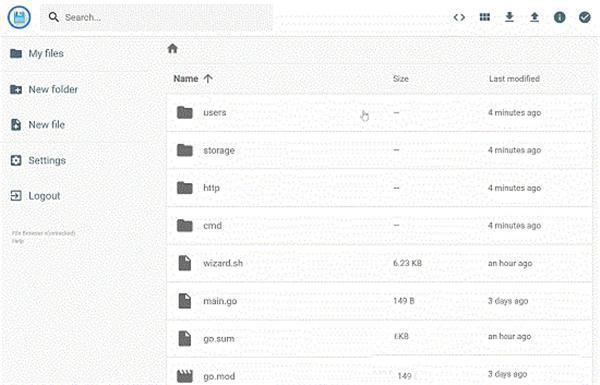Show file info via the info icon

(x=559, y=17)
